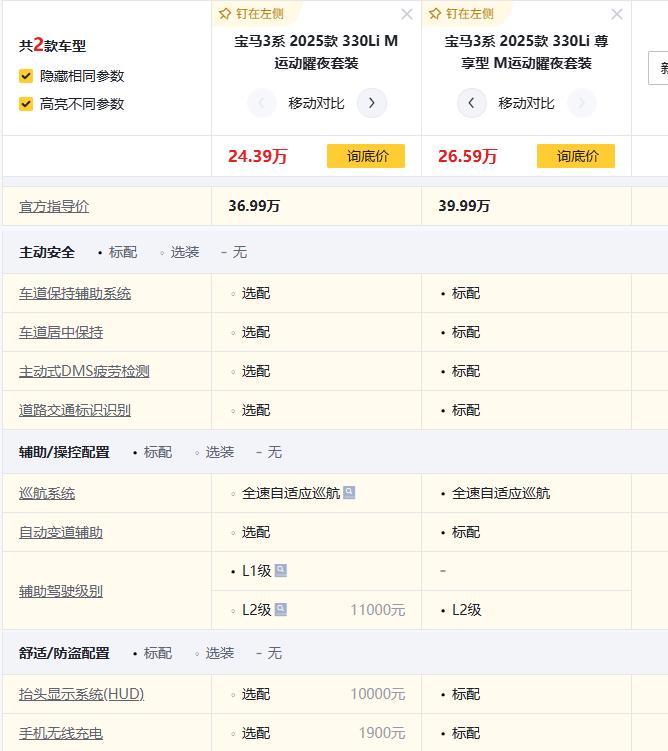Open 车道居中保持 explanation link
This screenshot has width=668, height=751.
tap(61, 332)
